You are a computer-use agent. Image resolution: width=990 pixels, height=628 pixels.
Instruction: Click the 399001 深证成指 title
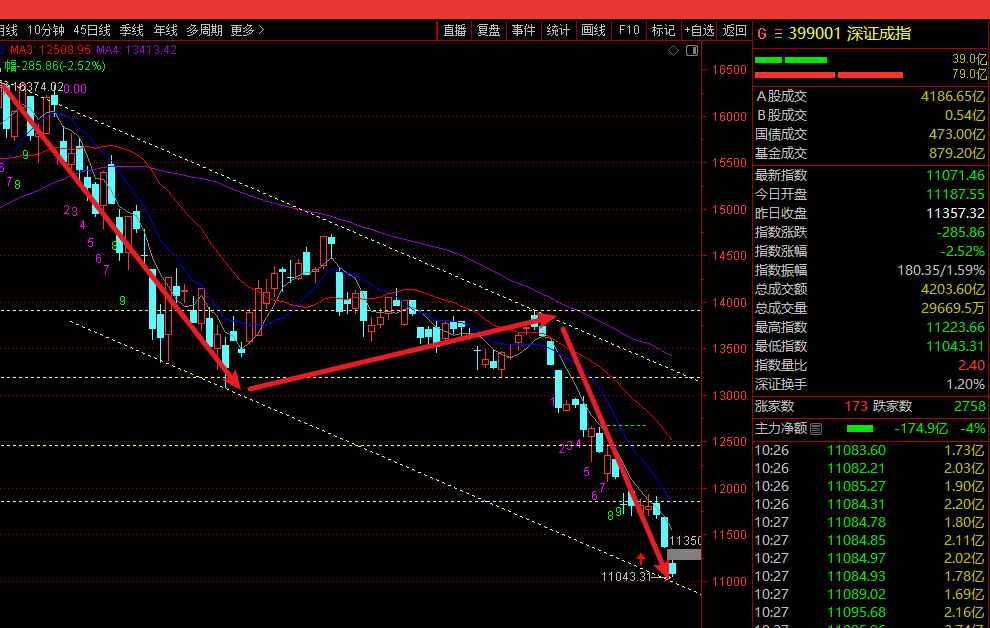tap(849, 34)
